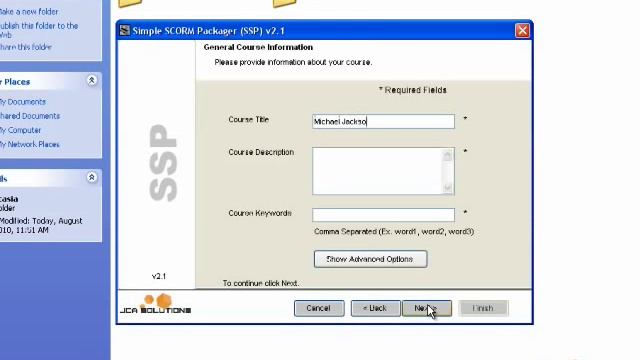The width and height of the screenshot is (640, 360).
Task: Cancel the SCORM packager wizard
Action: coord(319,308)
